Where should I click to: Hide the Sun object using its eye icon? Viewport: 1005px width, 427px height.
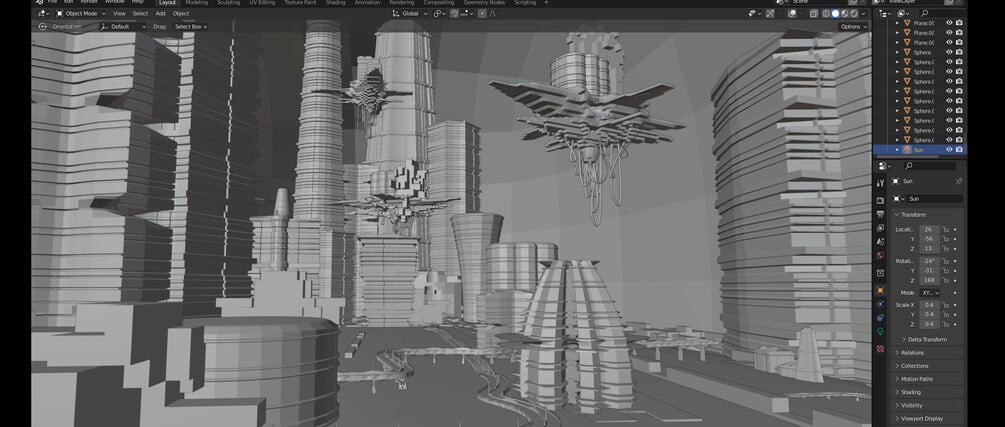coord(949,149)
